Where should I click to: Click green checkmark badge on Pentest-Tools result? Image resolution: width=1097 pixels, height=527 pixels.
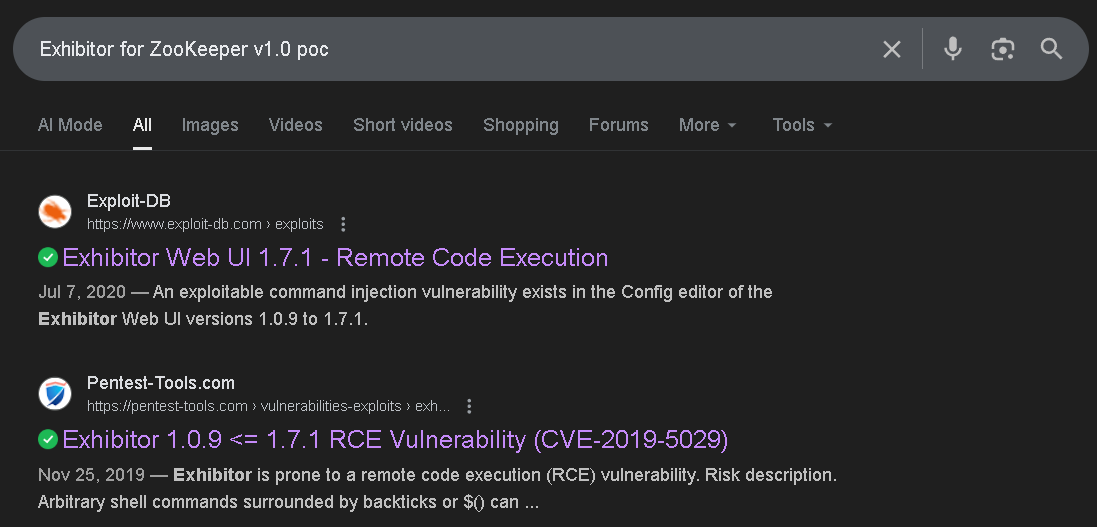(47, 440)
